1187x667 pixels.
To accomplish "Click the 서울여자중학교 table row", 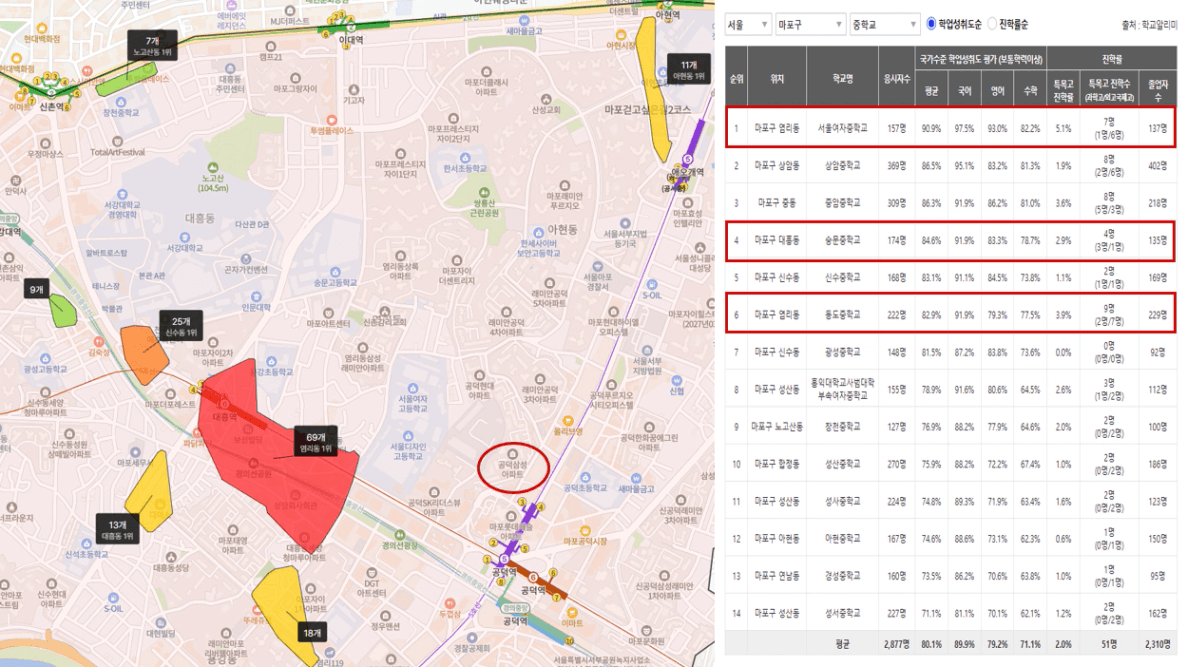I will (951, 127).
